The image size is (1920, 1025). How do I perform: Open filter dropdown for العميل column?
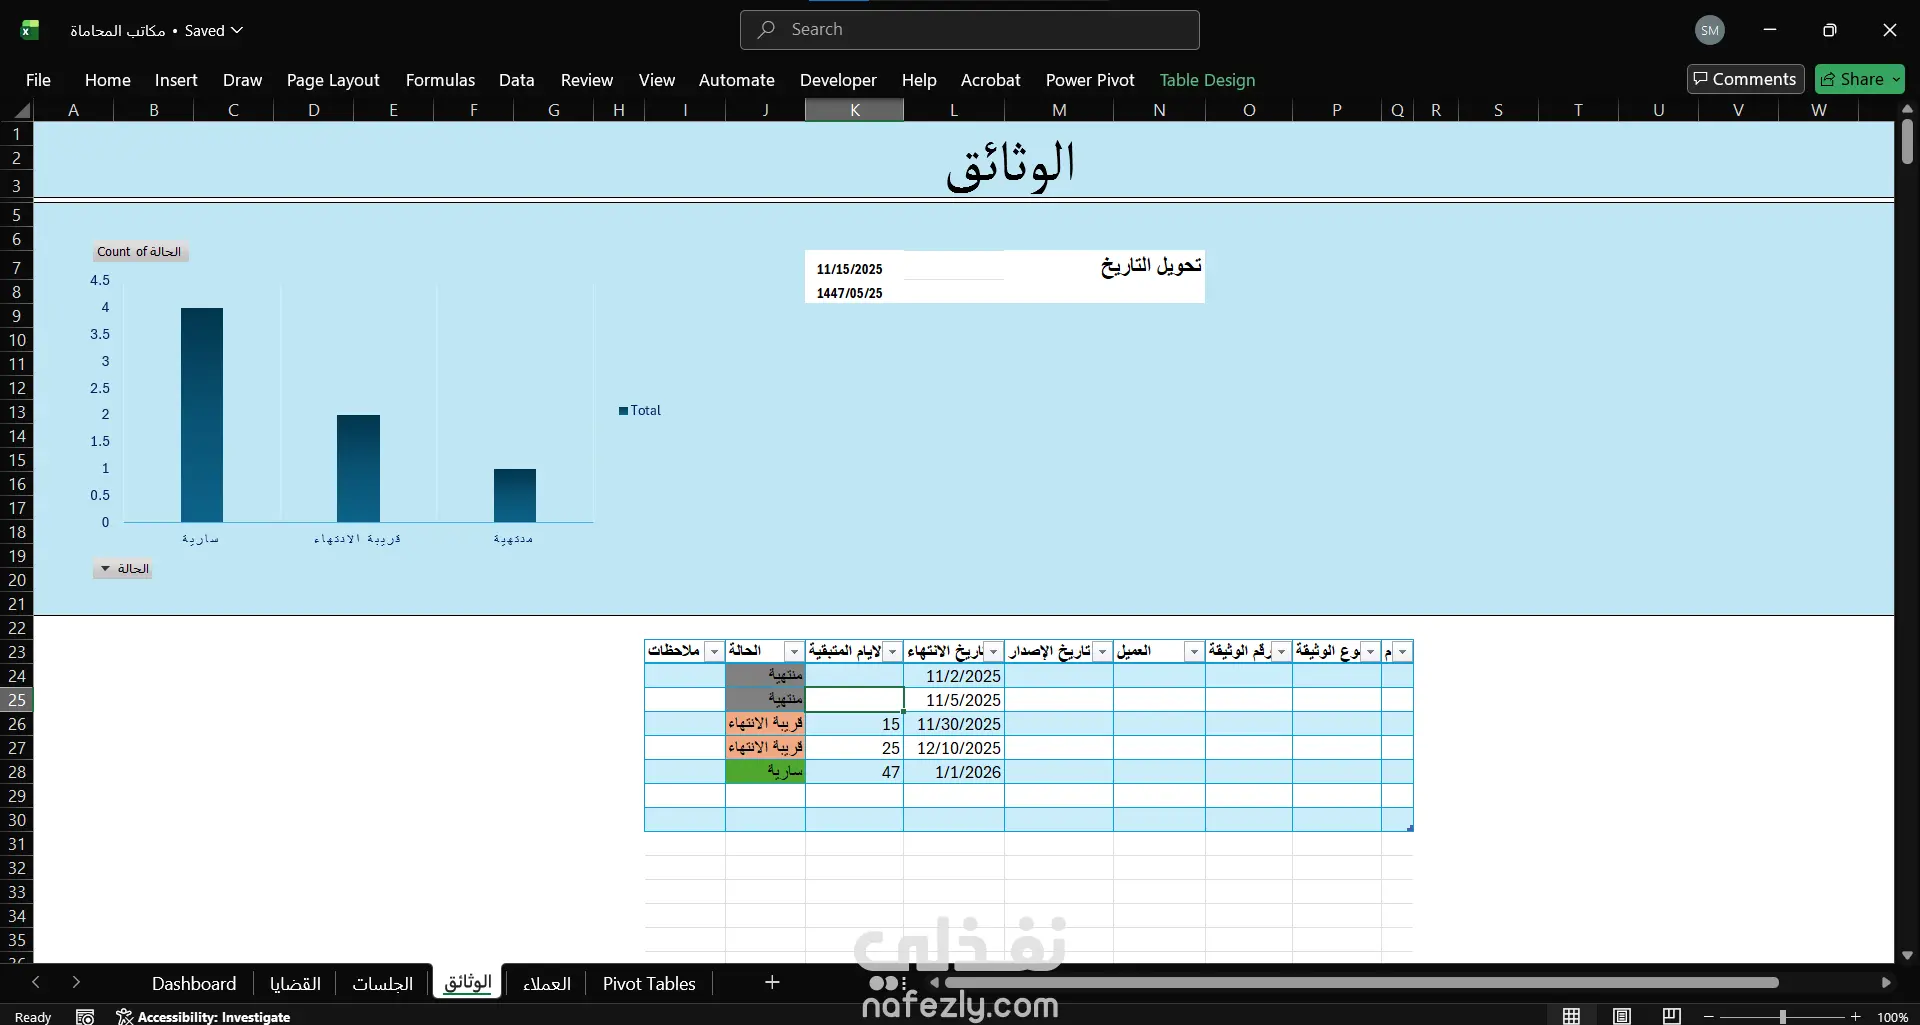click(x=1194, y=652)
